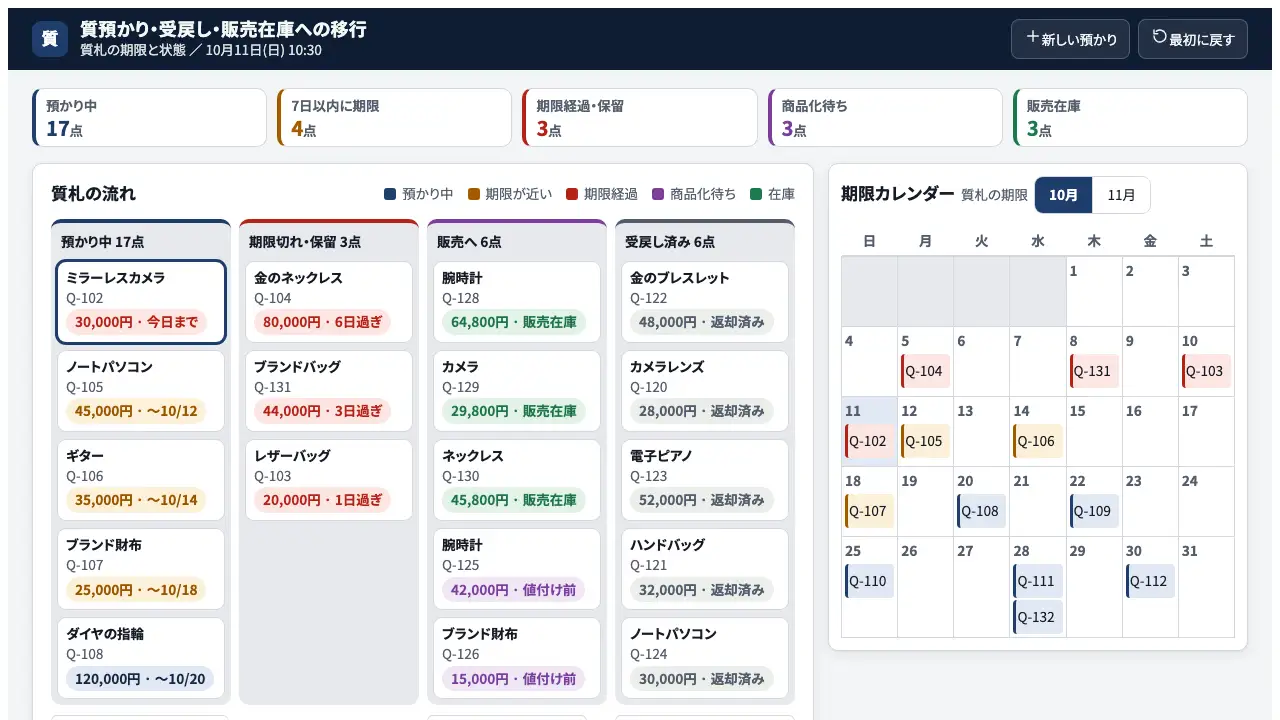The image size is (1280, 720).
Task: Click the 30,000円・今日まで status pill
Action: [x=136, y=322]
